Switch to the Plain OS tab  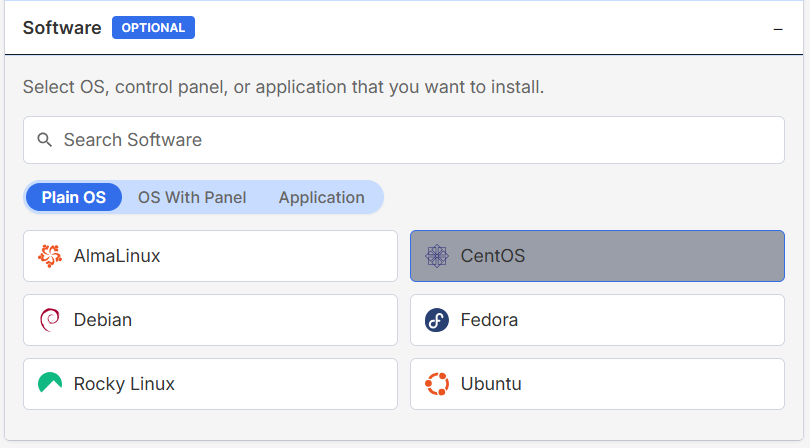tap(74, 197)
